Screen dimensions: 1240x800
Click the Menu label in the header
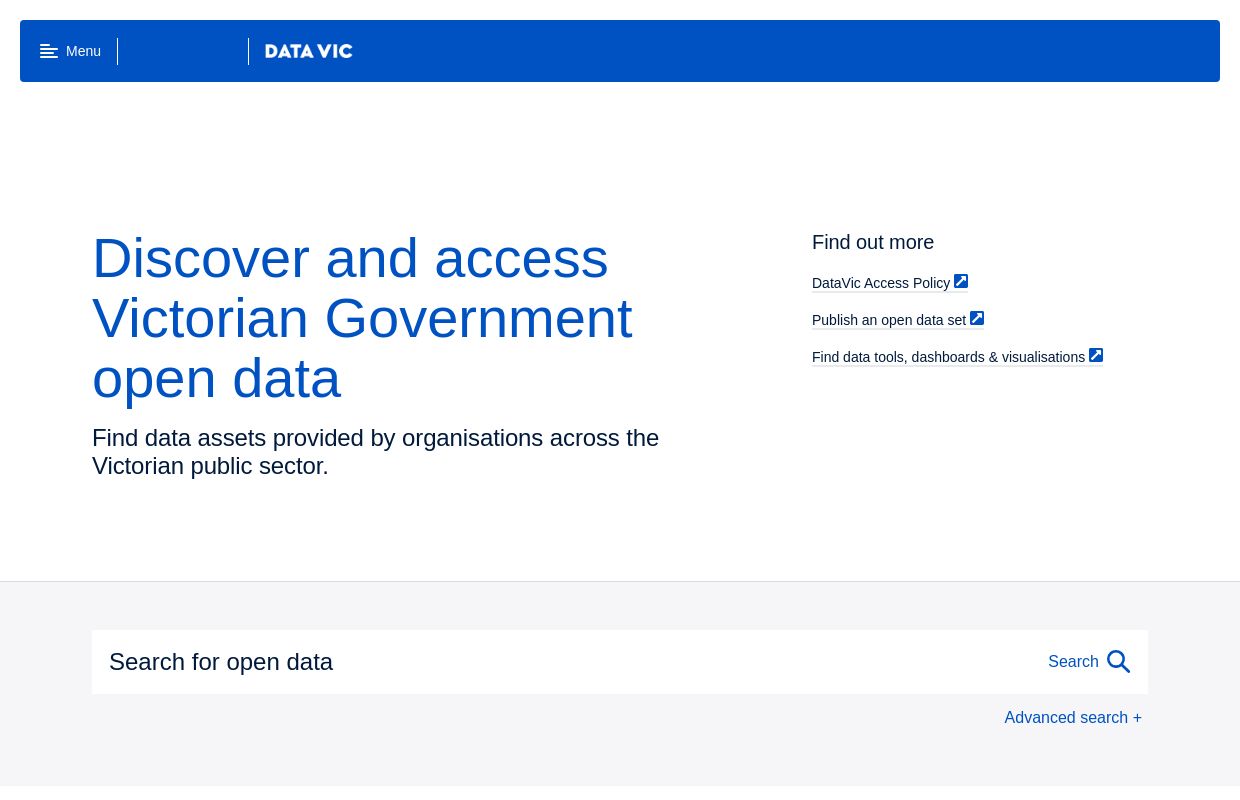[x=83, y=51]
